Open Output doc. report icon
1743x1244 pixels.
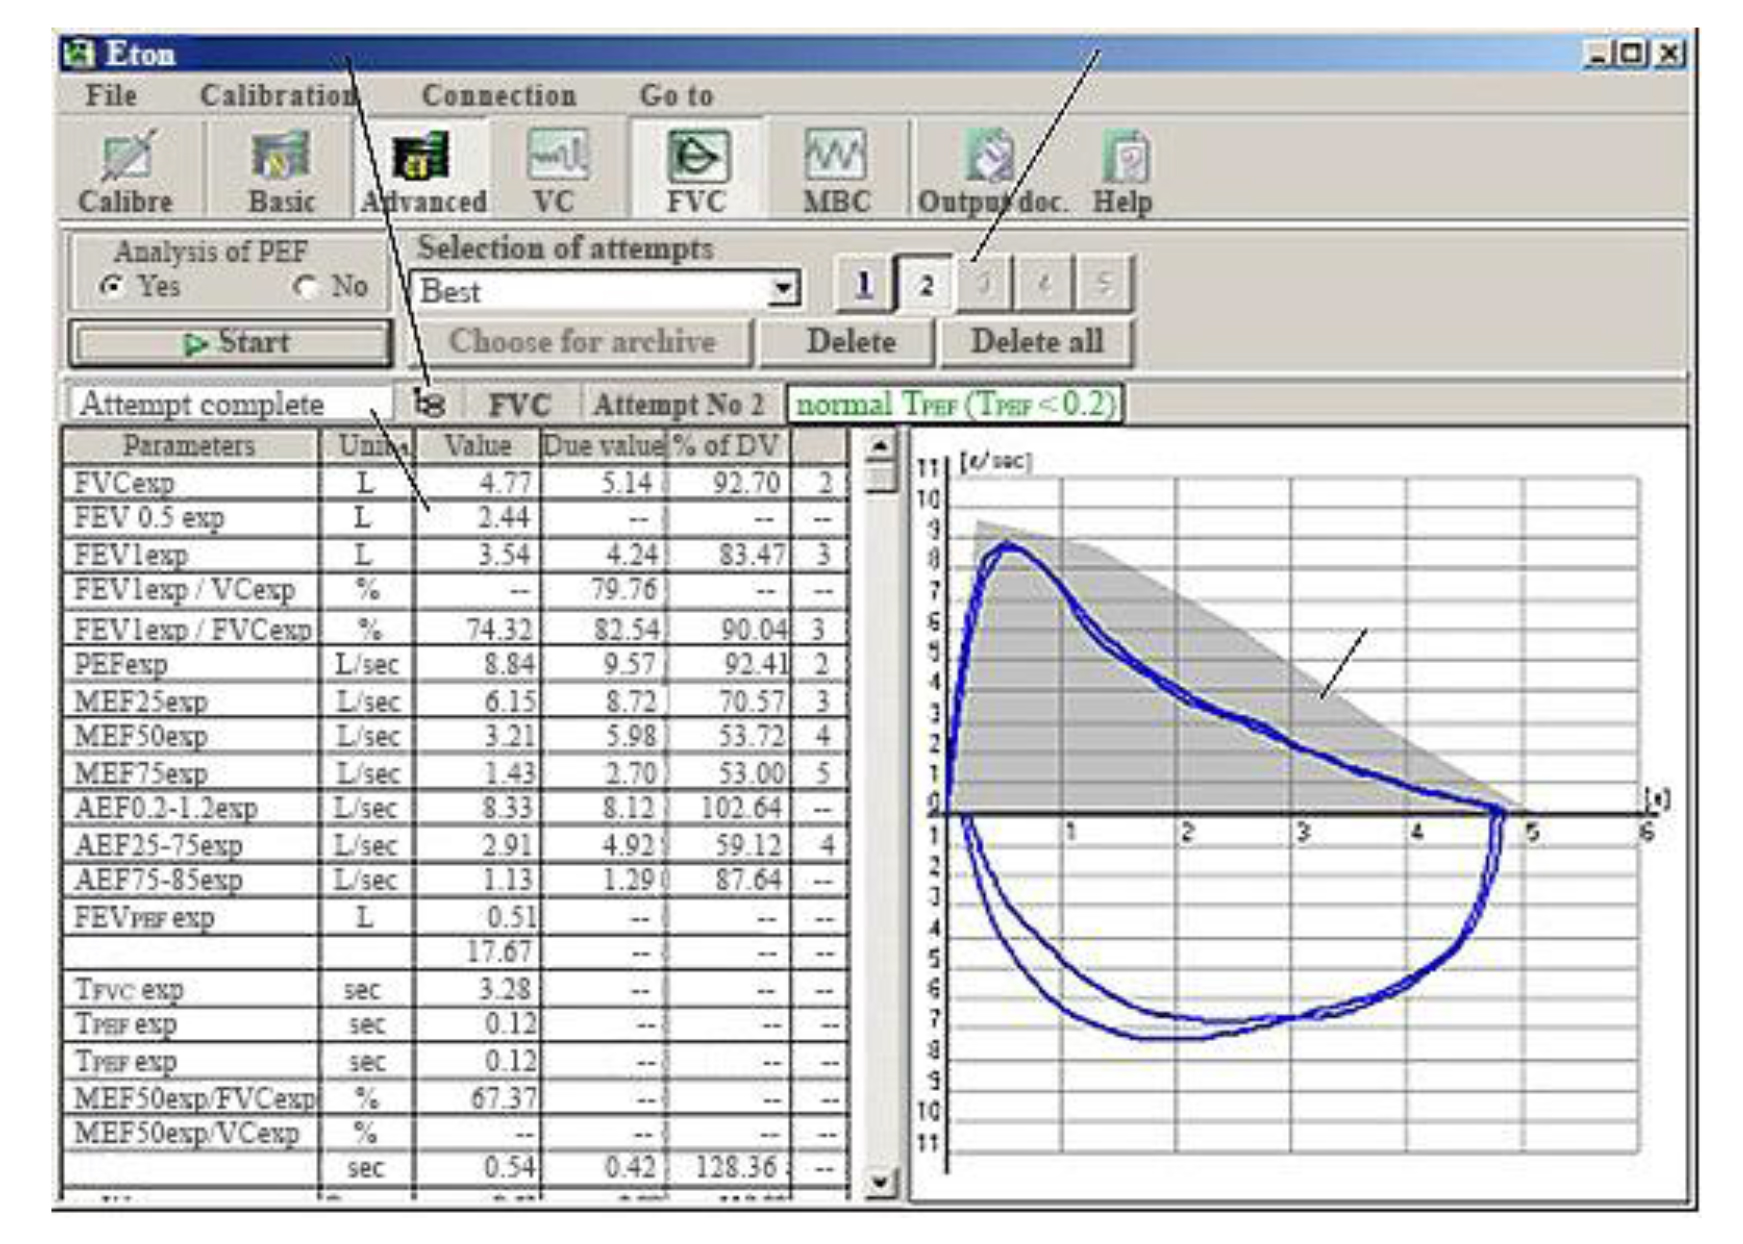990,170
